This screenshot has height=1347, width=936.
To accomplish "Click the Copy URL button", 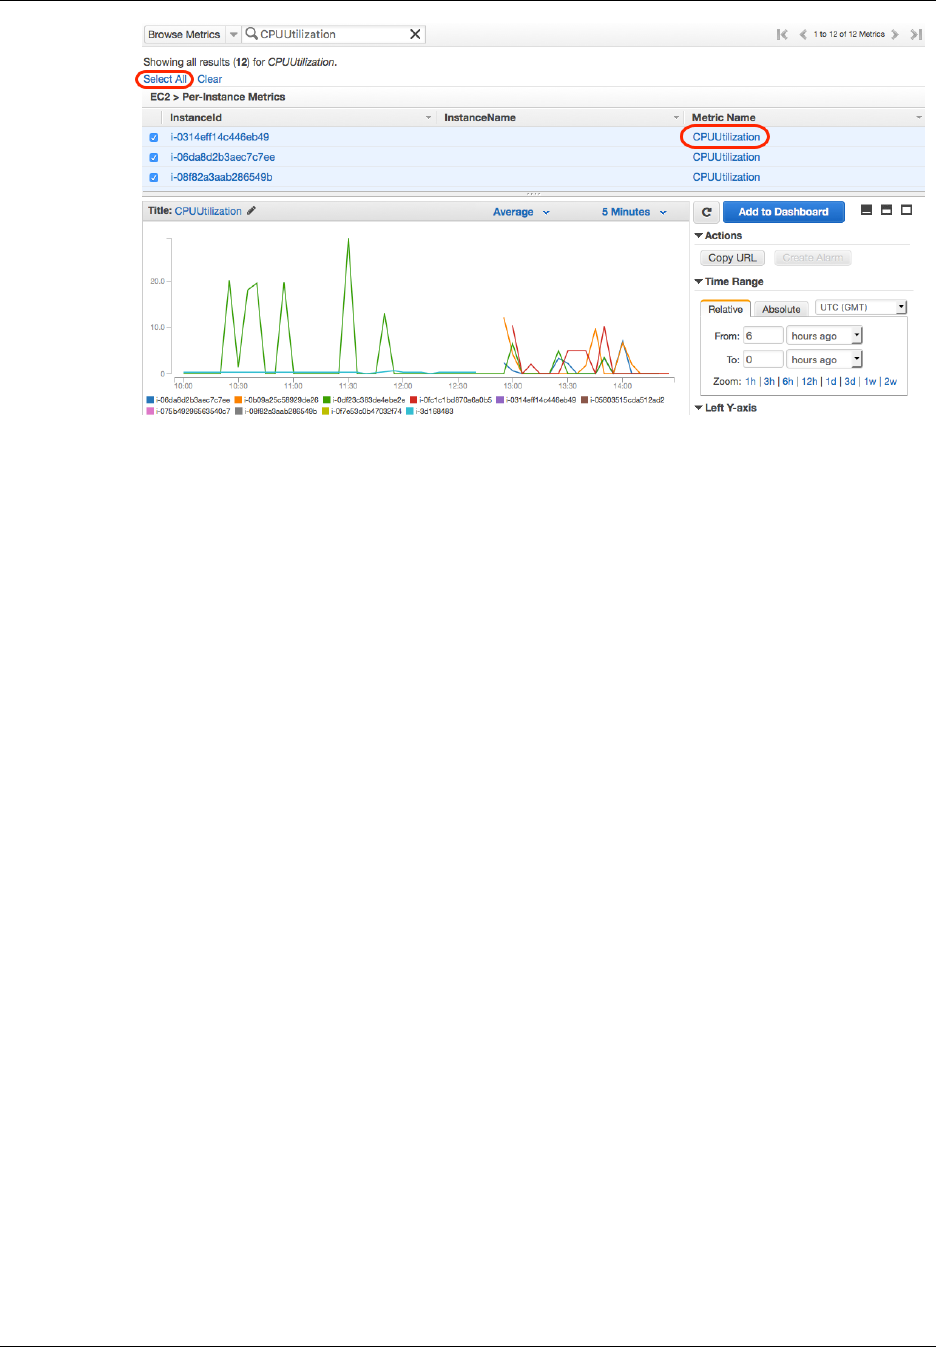I will [732, 258].
